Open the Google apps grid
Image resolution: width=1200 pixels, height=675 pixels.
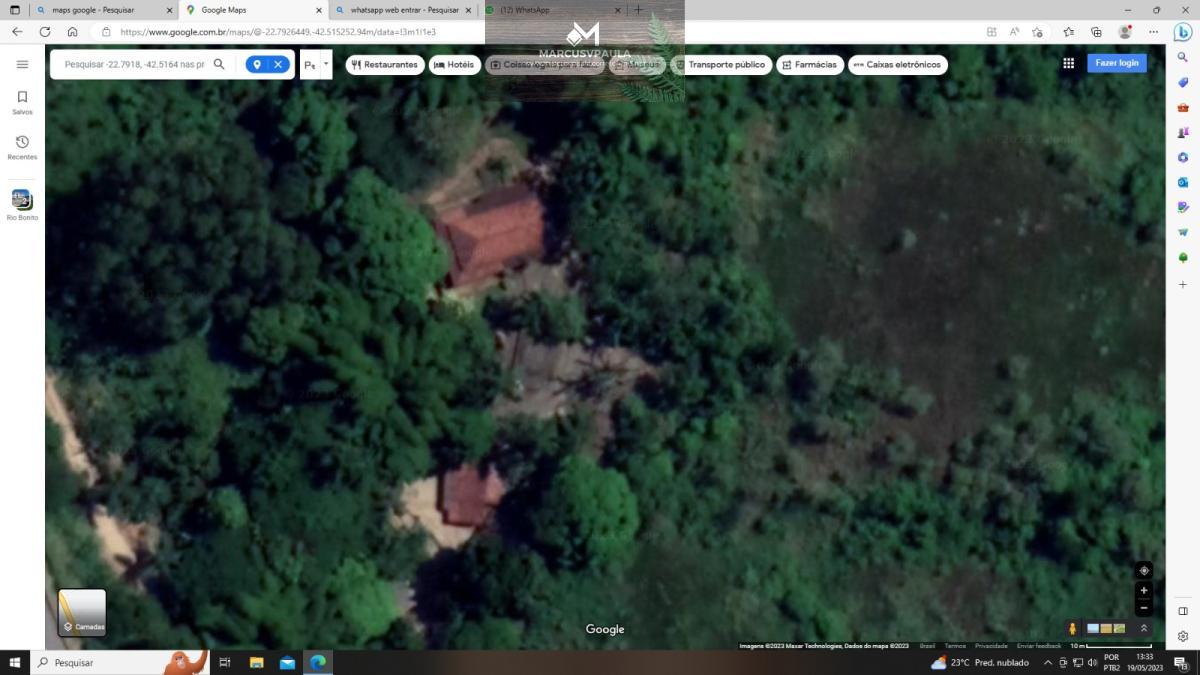(x=1068, y=63)
